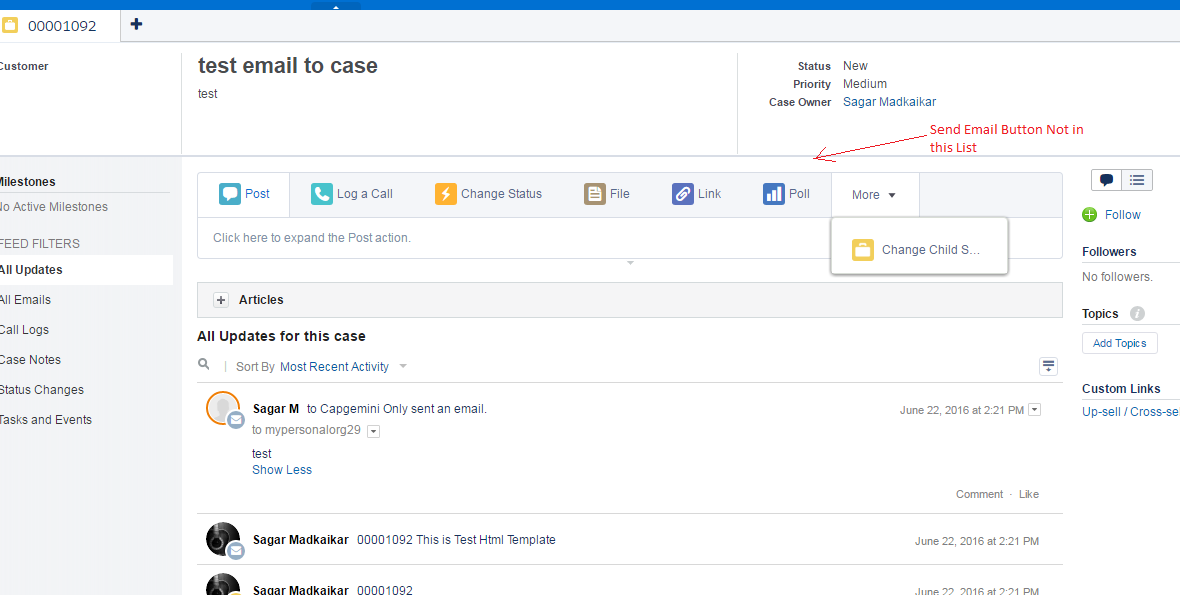Like the Sagar M email post
Viewport: 1180px width, 614px height.
[1029, 494]
